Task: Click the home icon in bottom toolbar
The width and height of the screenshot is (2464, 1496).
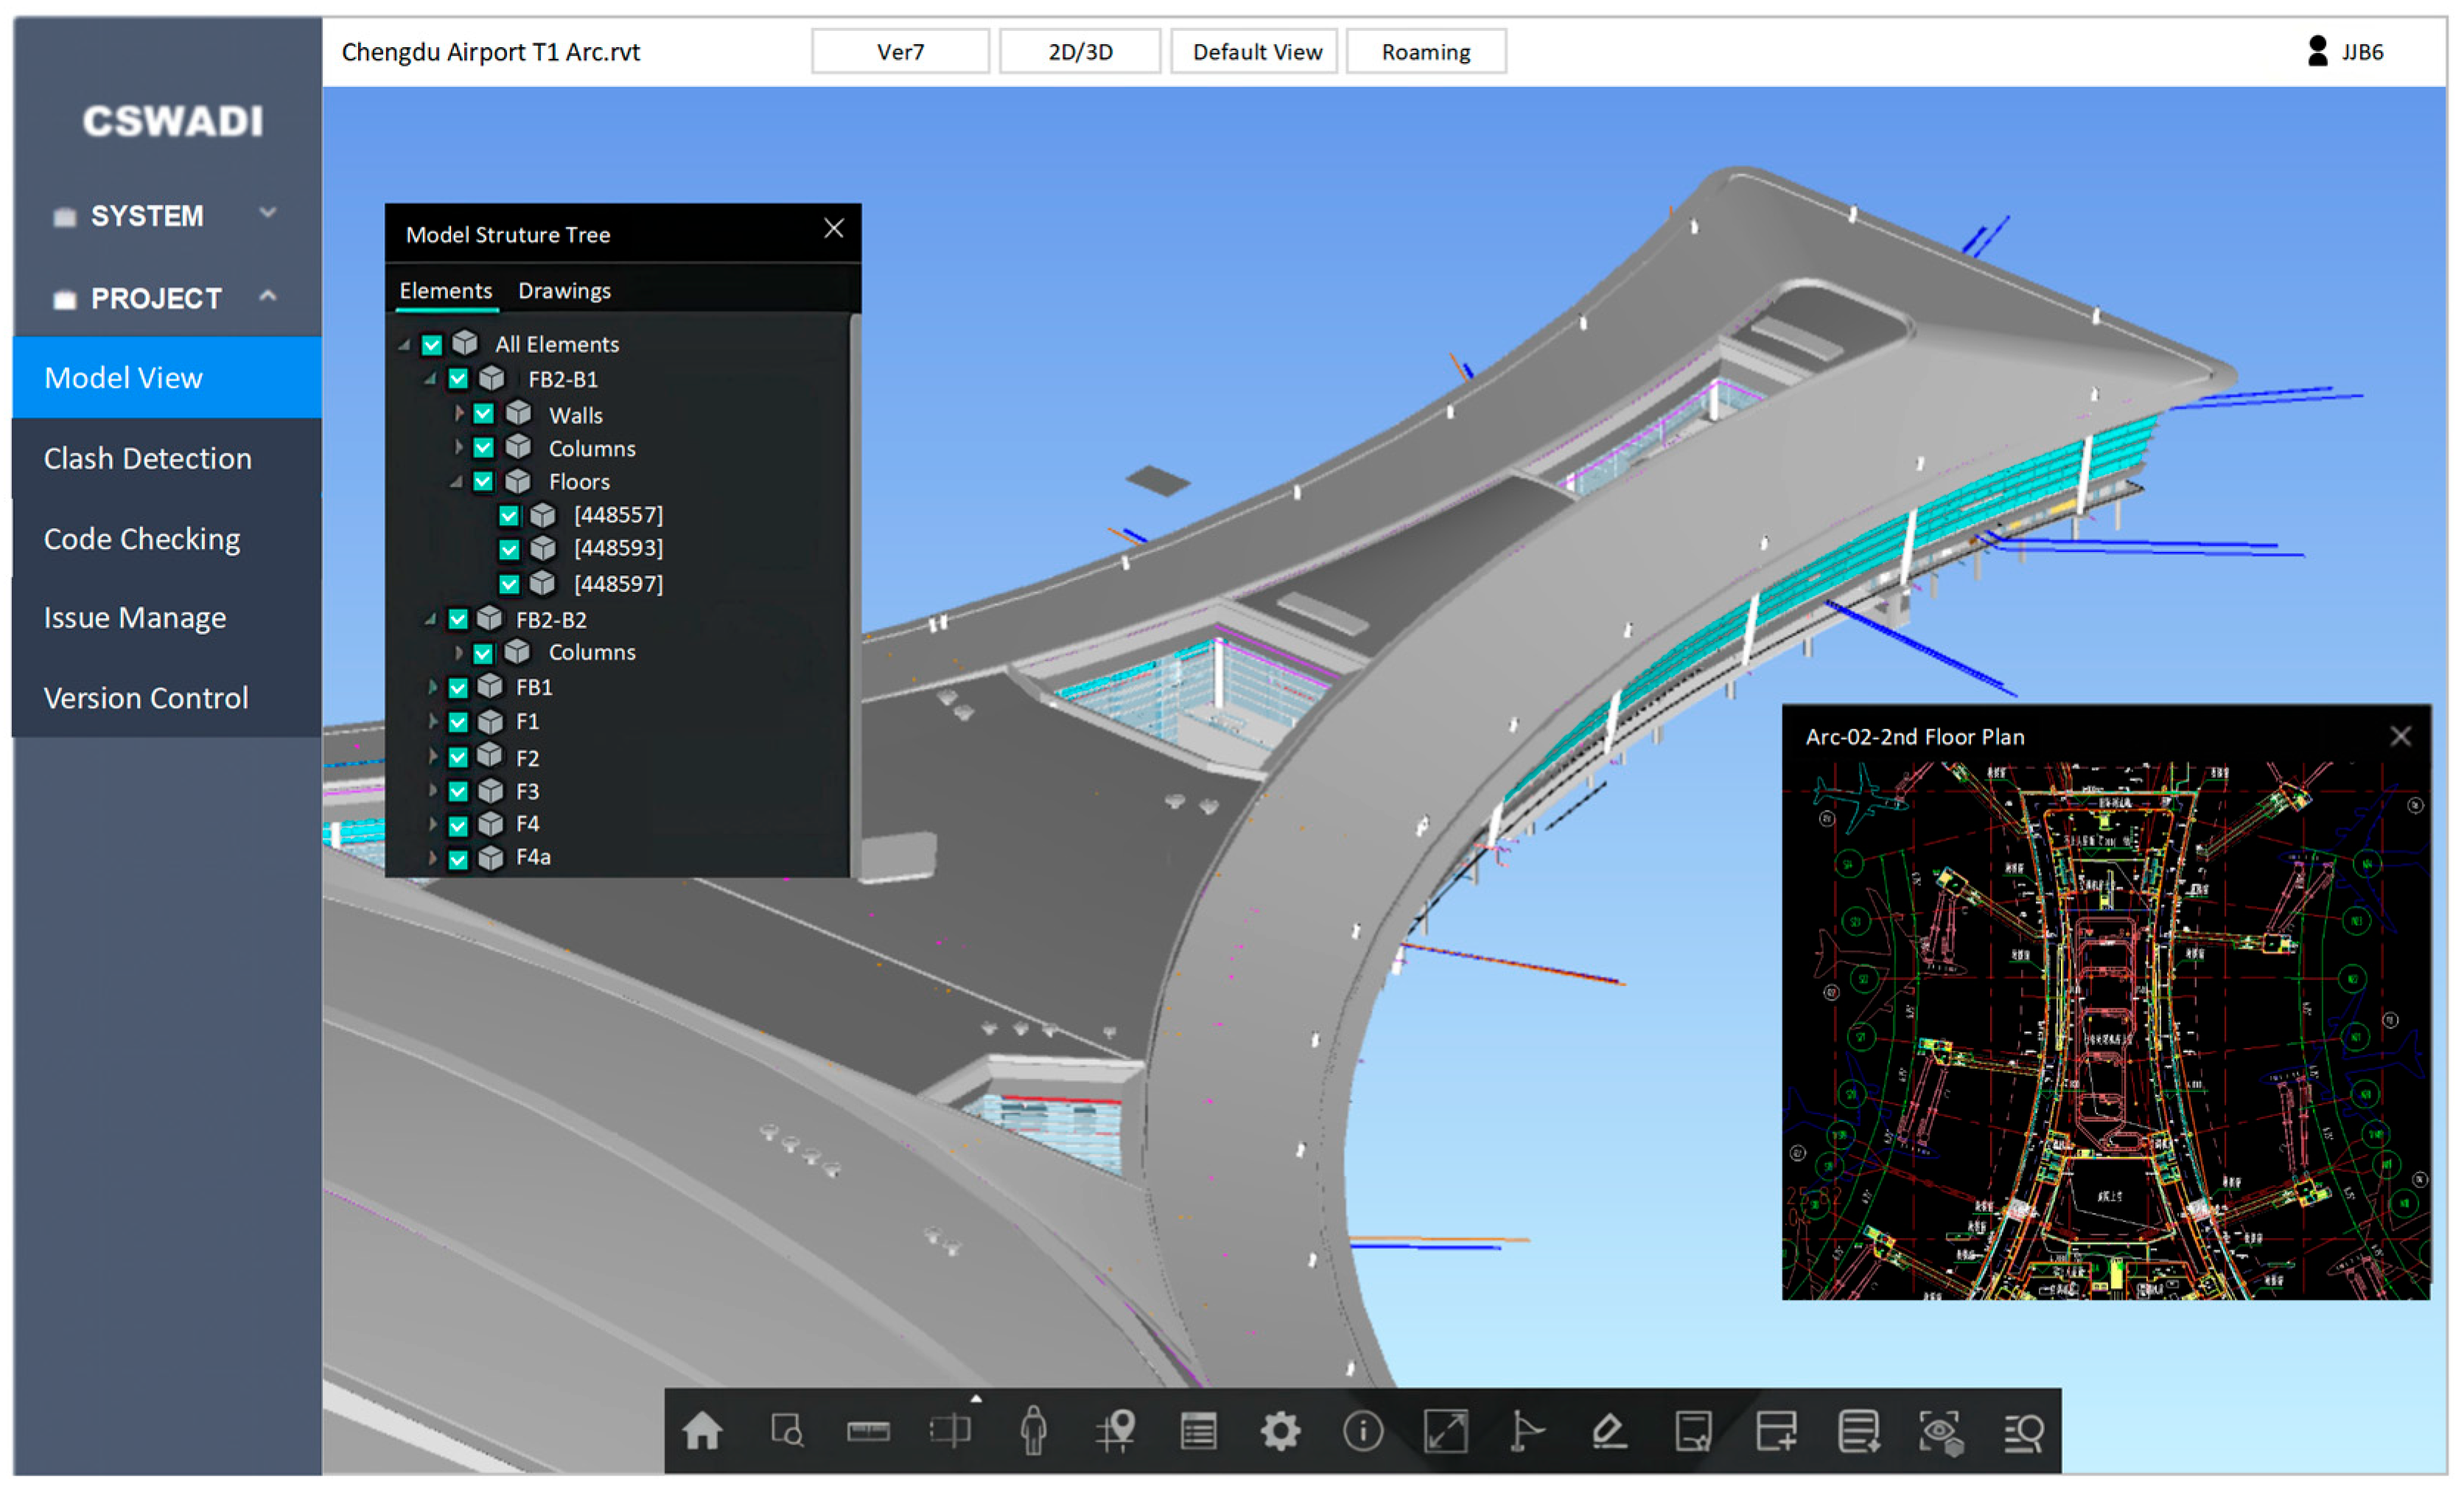Action: coord(702,1431)
